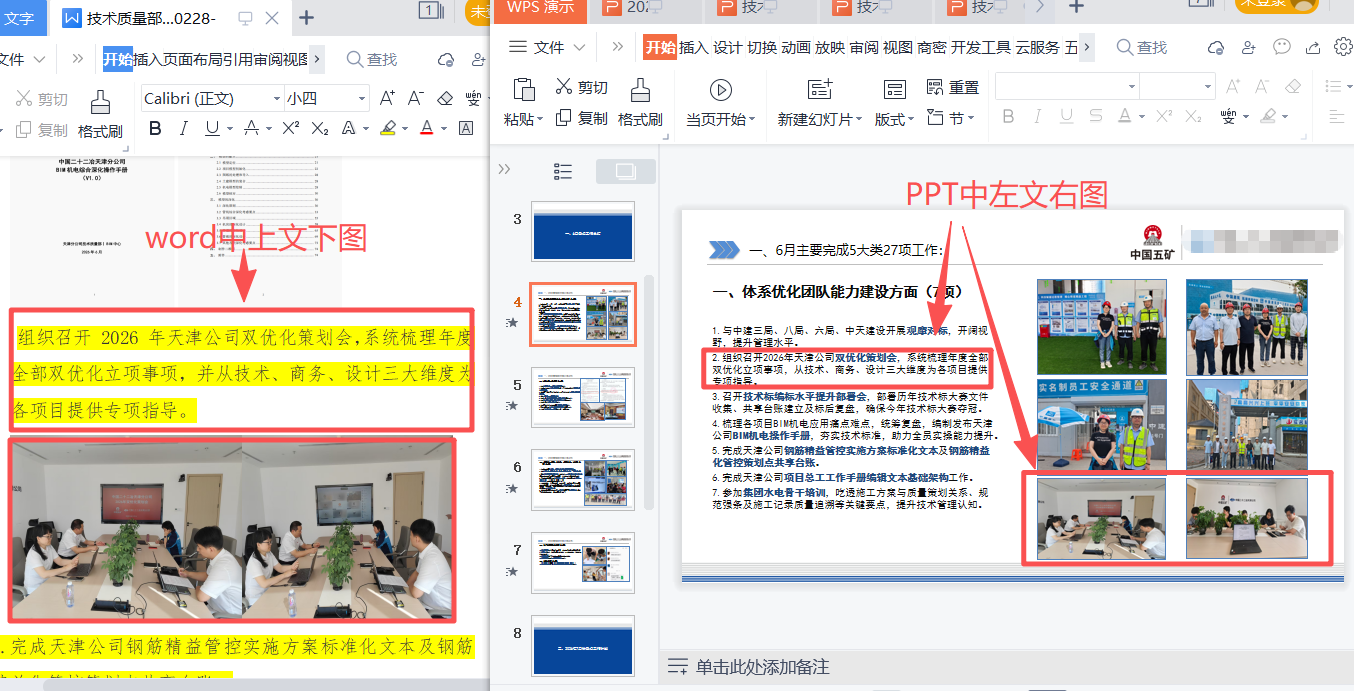Select 开始 tab in Word ribbon
The width and height of the screenshot is (1354, 691).
pyautogui.click(x=117, y=59)
